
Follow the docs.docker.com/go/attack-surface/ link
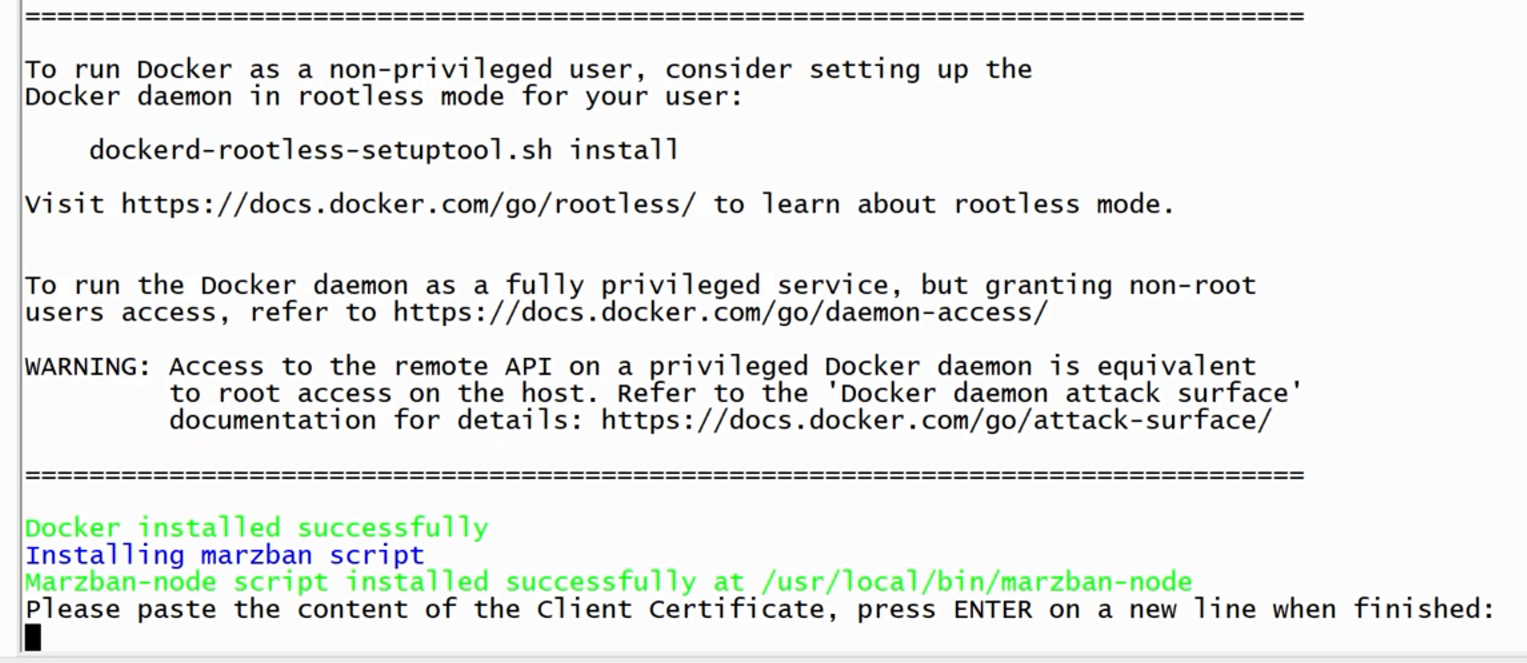[936, 420]
